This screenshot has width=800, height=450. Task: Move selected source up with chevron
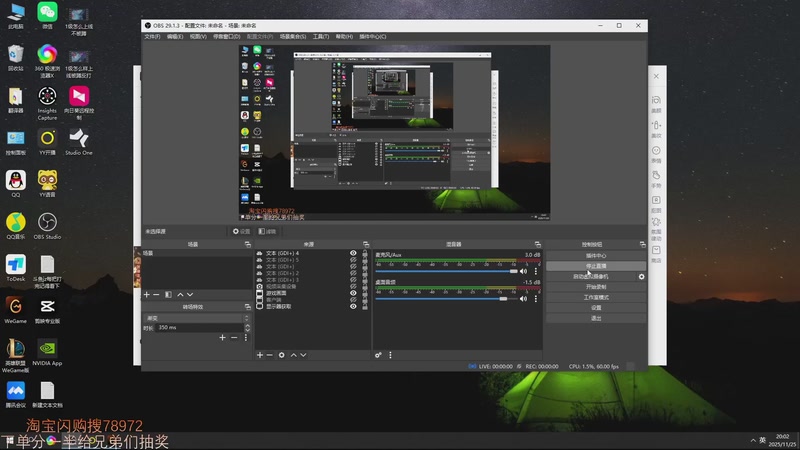[293, 355]
